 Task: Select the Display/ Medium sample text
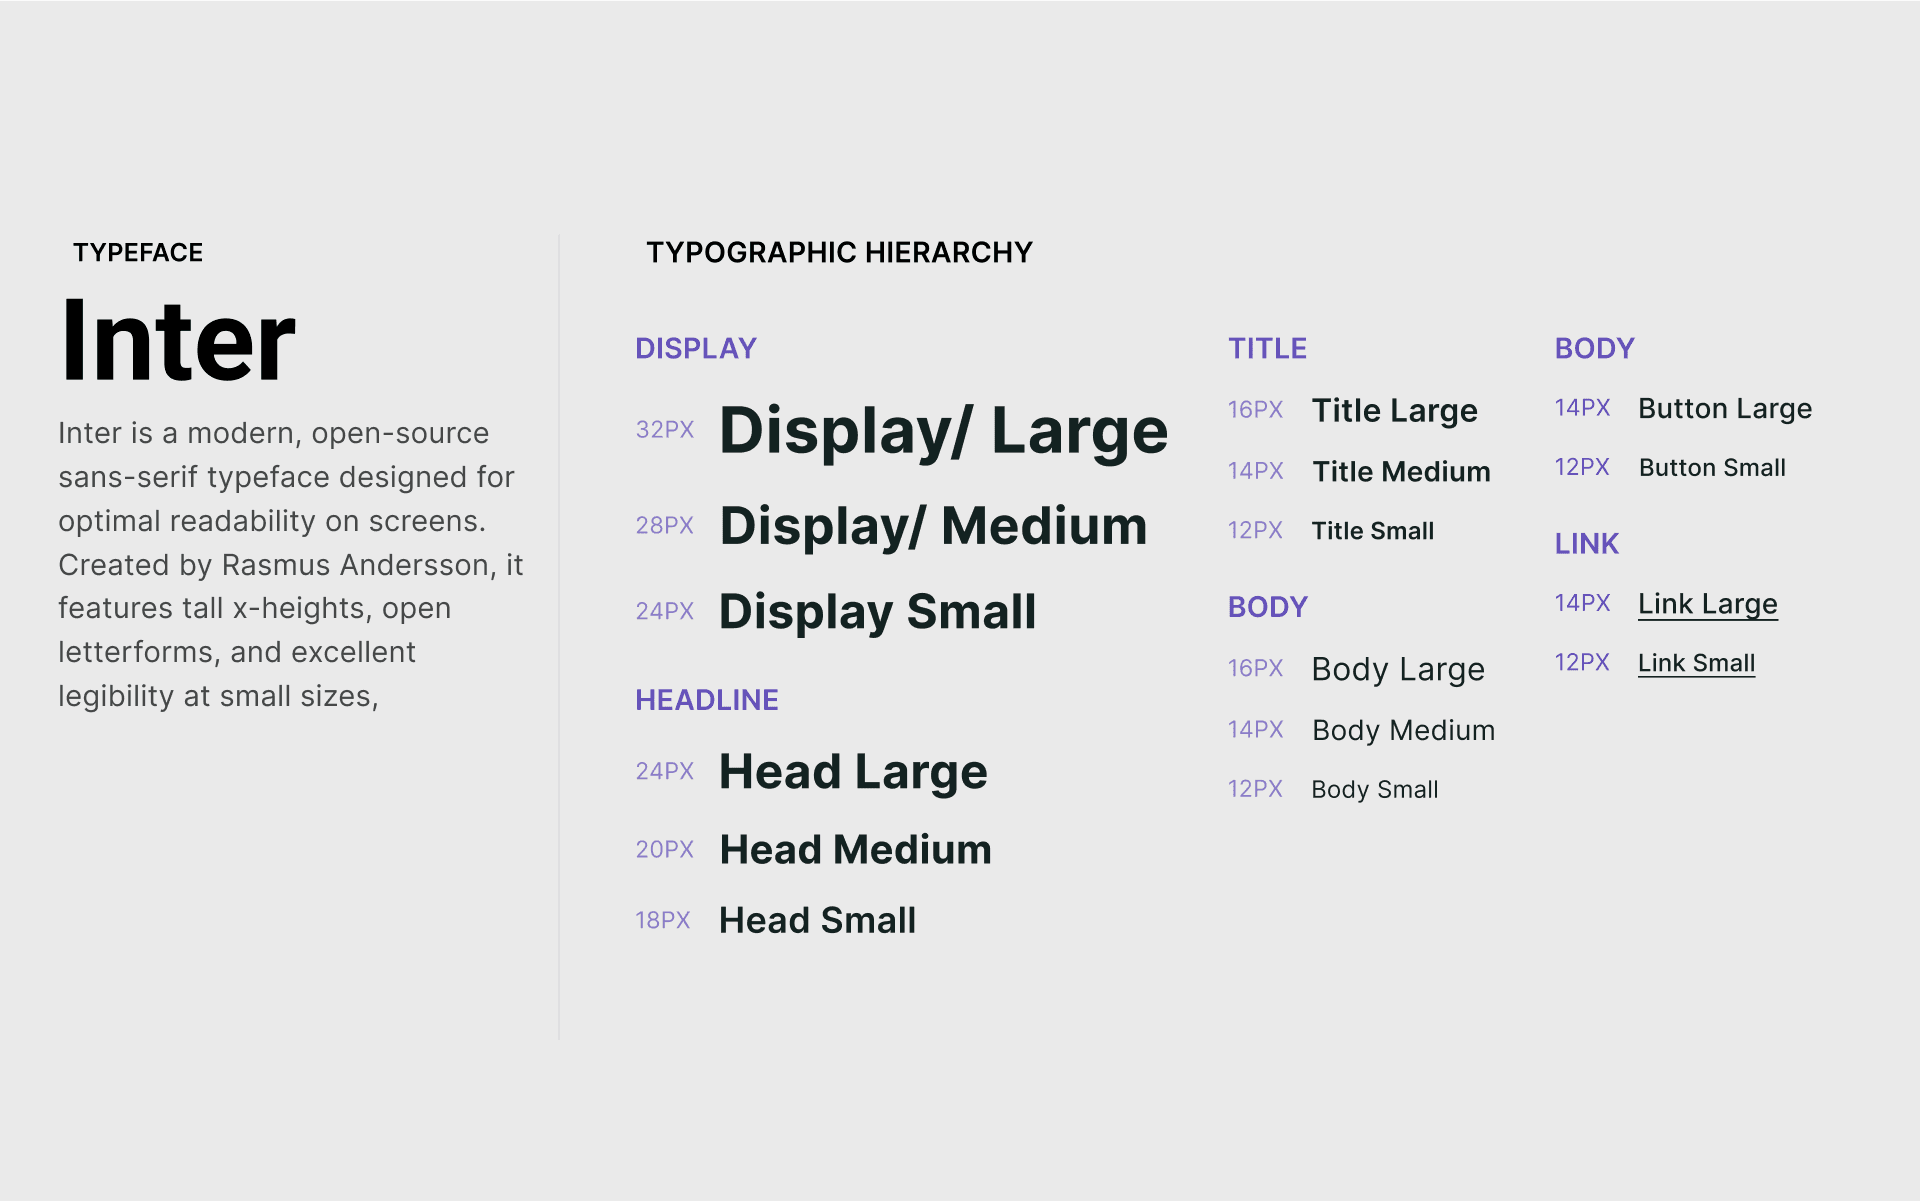point(933,526)
